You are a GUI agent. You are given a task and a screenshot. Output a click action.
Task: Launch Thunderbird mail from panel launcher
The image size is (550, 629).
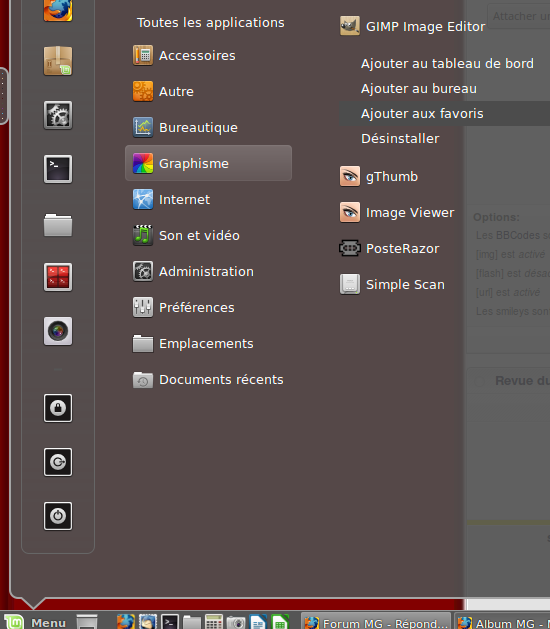pos(148,622)
